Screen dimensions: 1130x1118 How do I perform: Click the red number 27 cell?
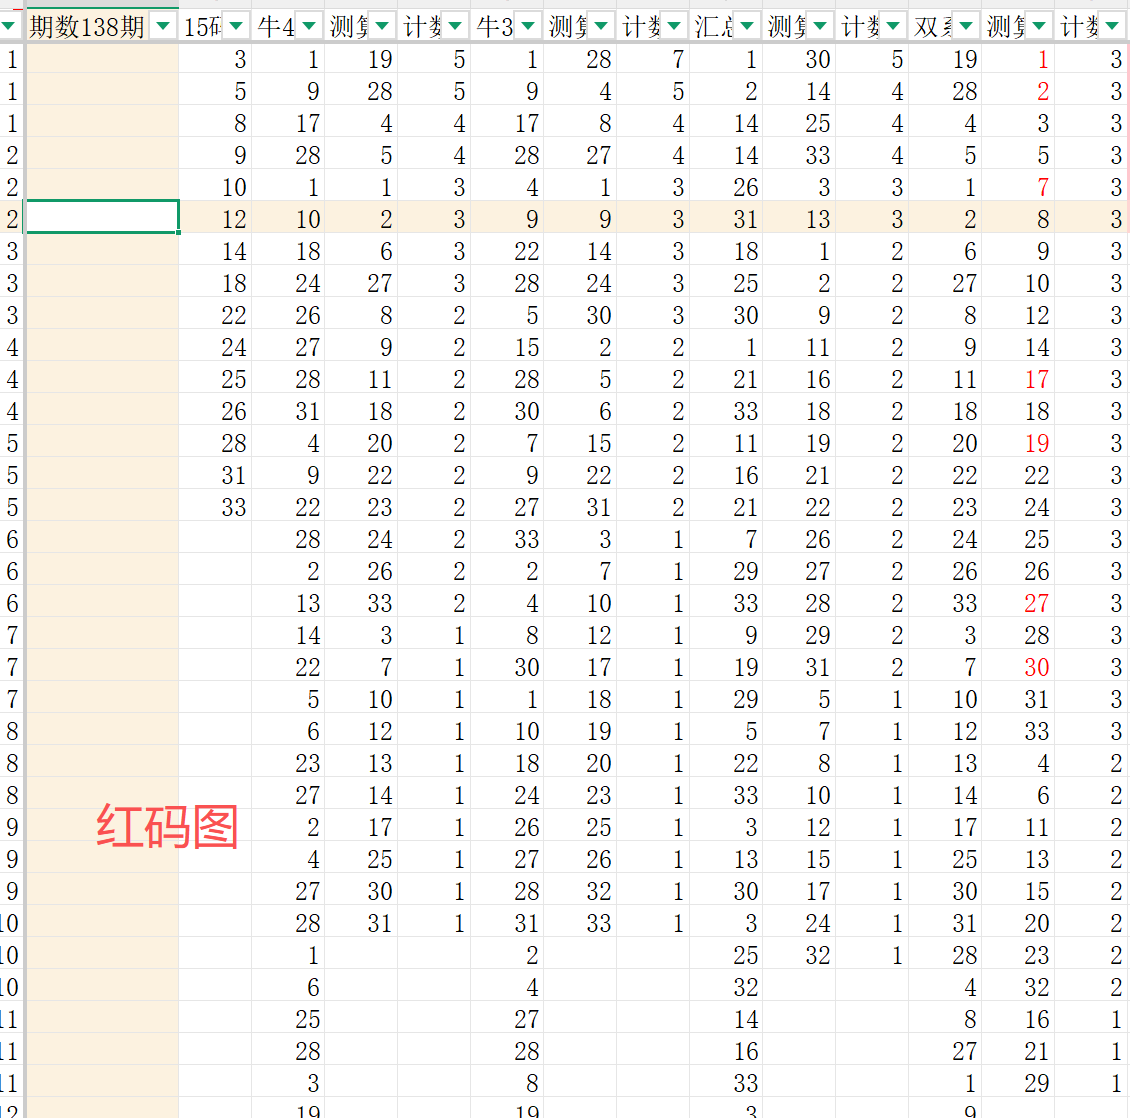pos(1018,603)
